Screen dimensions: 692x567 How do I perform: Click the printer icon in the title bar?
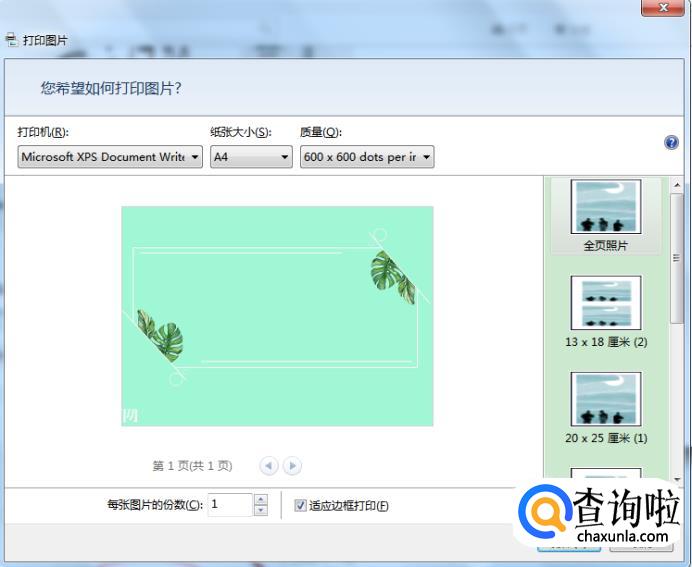11,40
